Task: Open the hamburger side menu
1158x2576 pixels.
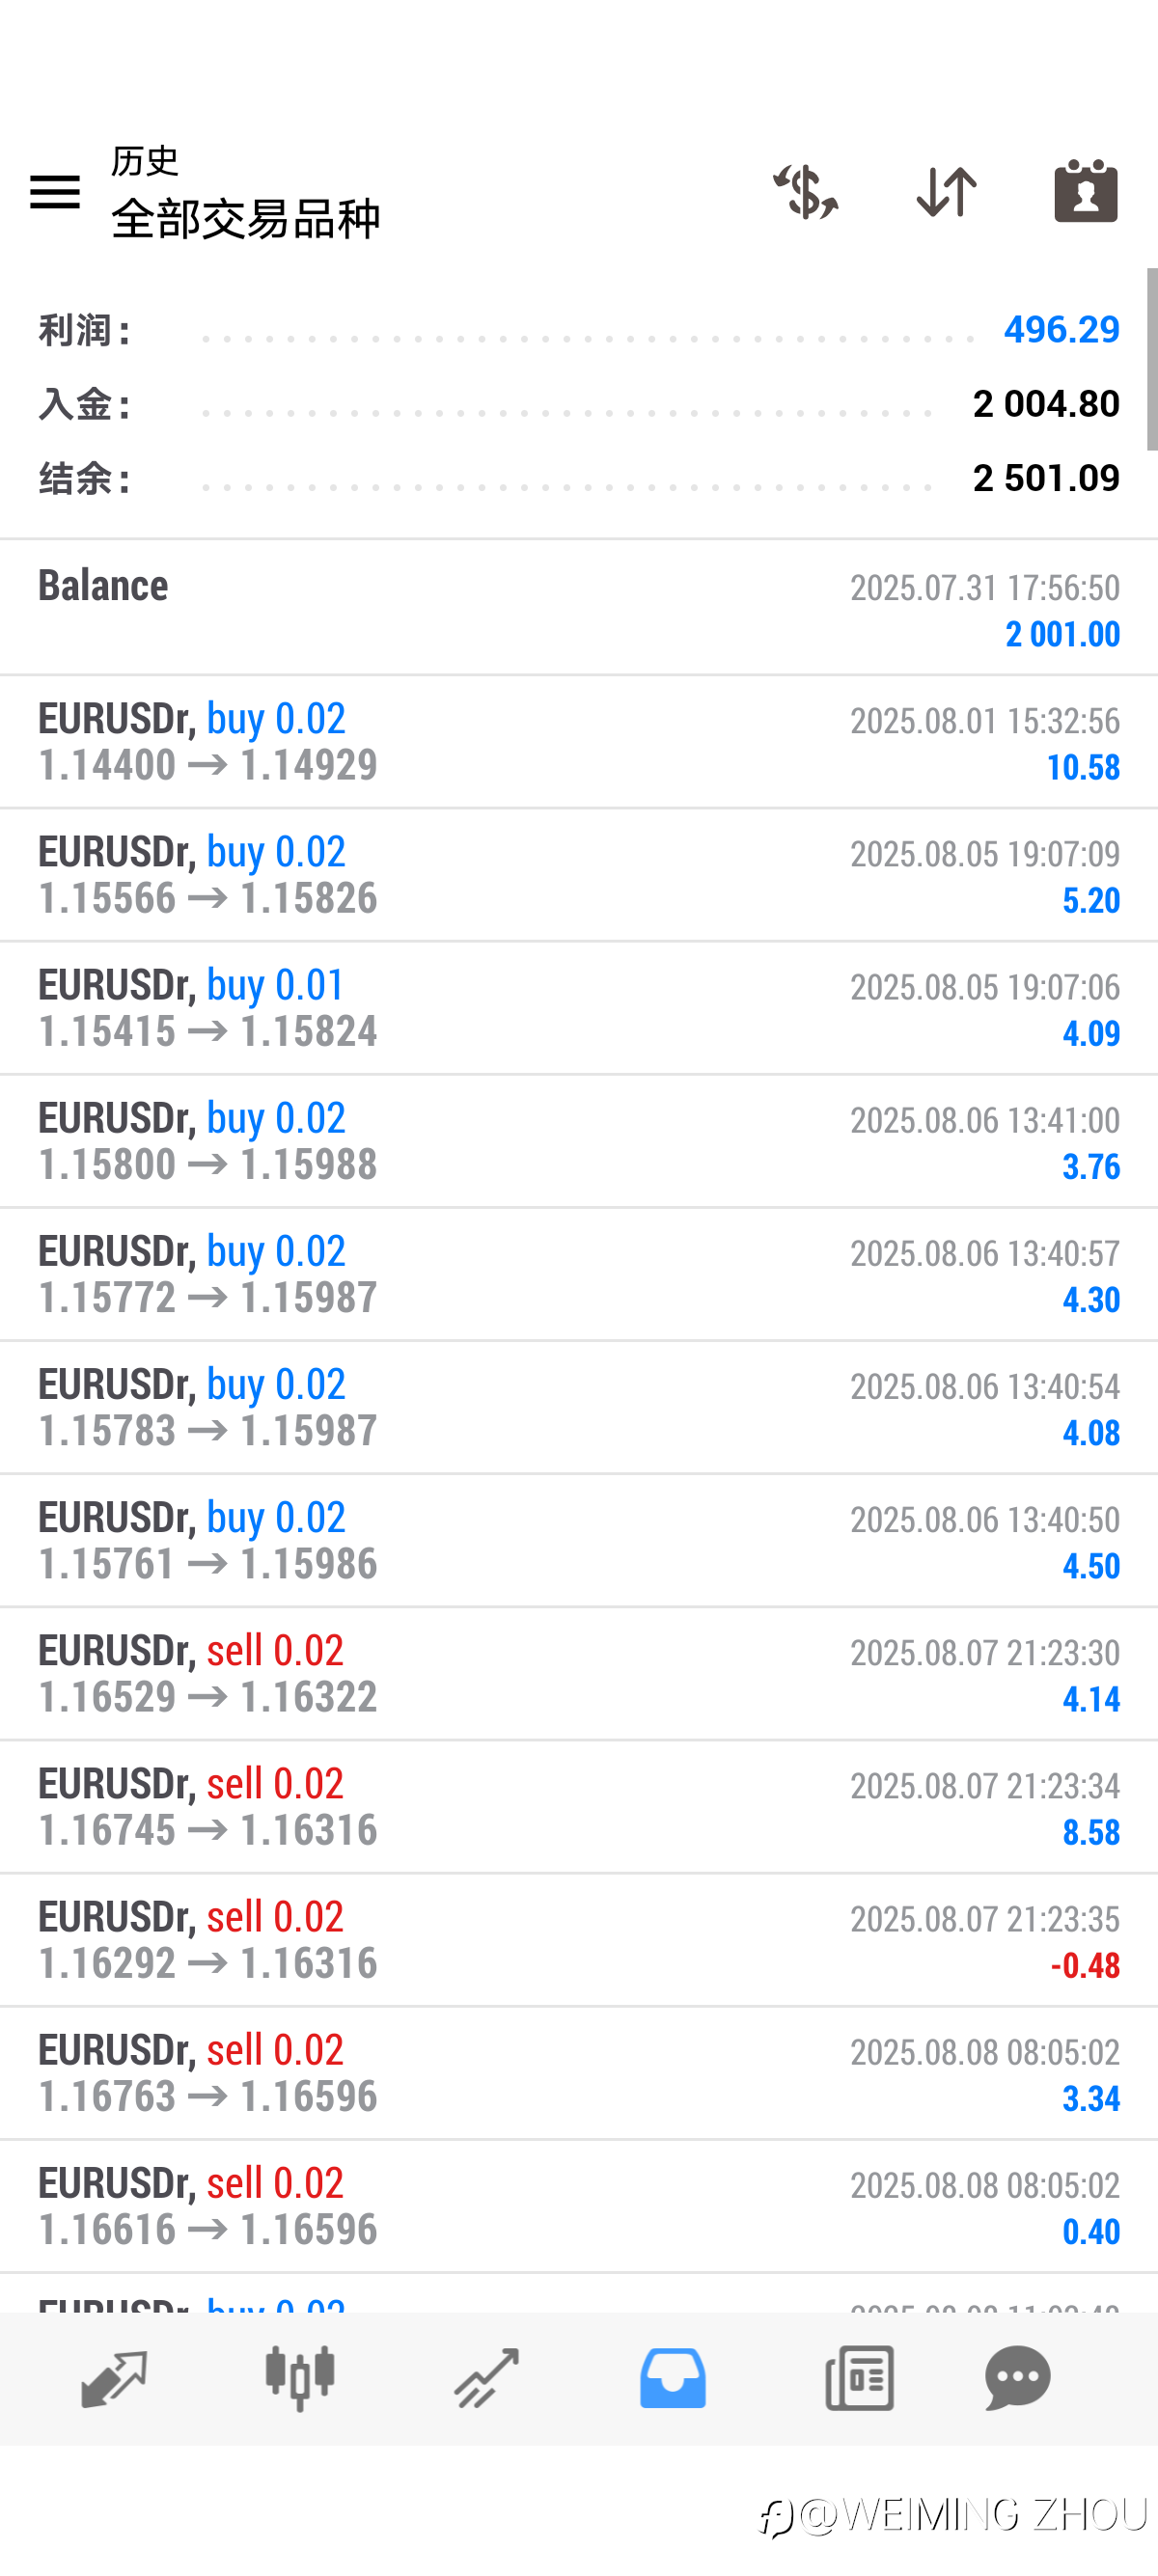Action: (55, 191)
